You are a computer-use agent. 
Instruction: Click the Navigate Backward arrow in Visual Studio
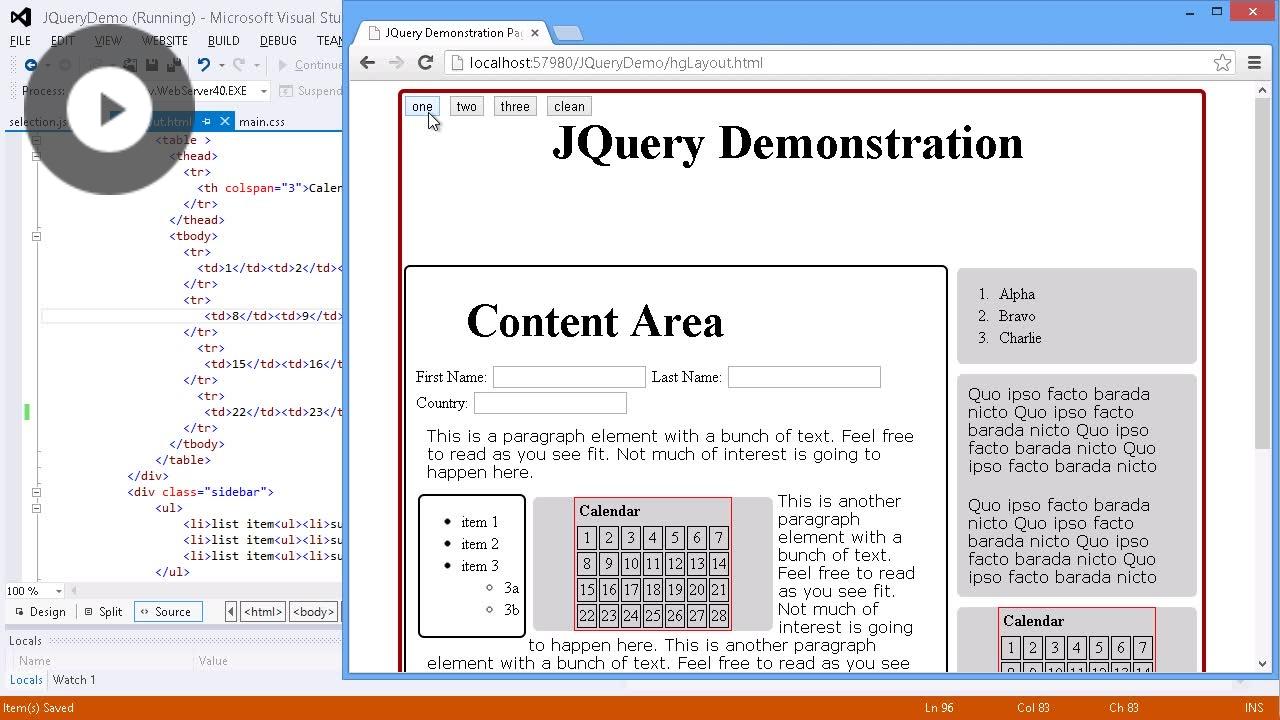(31, 63)
